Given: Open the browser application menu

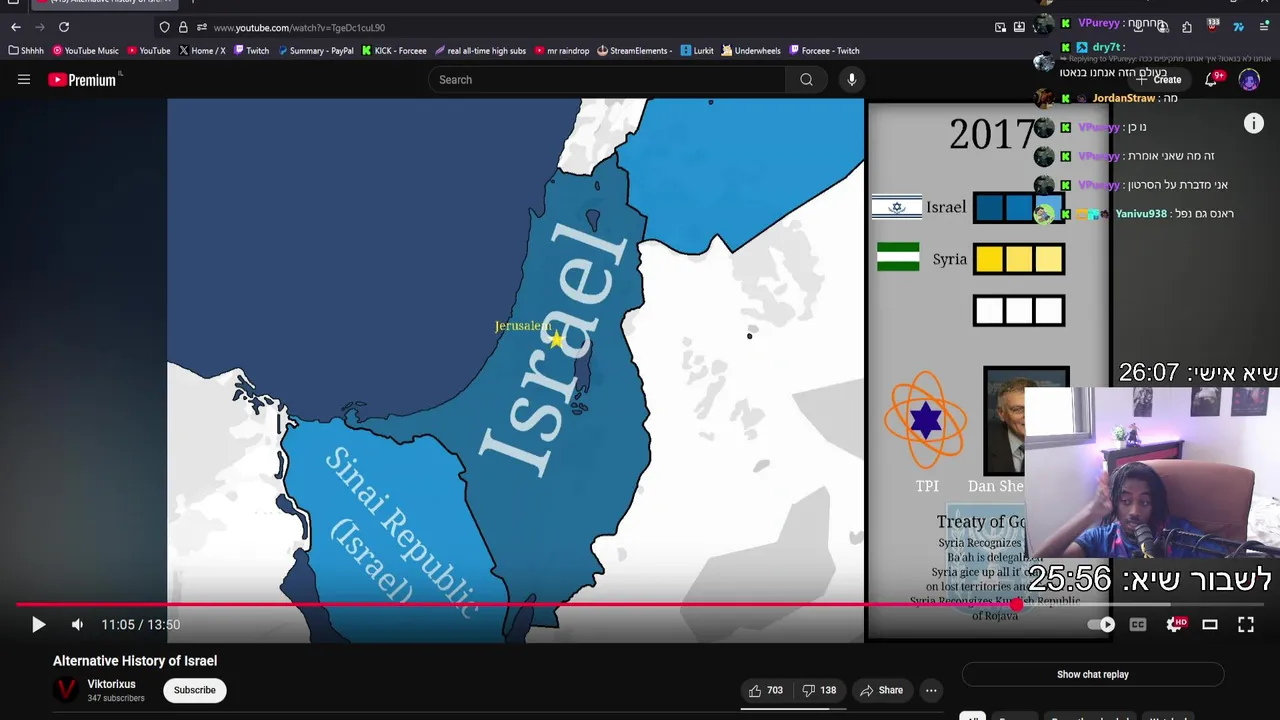Looking at the screenshot, I should 1264,27.
